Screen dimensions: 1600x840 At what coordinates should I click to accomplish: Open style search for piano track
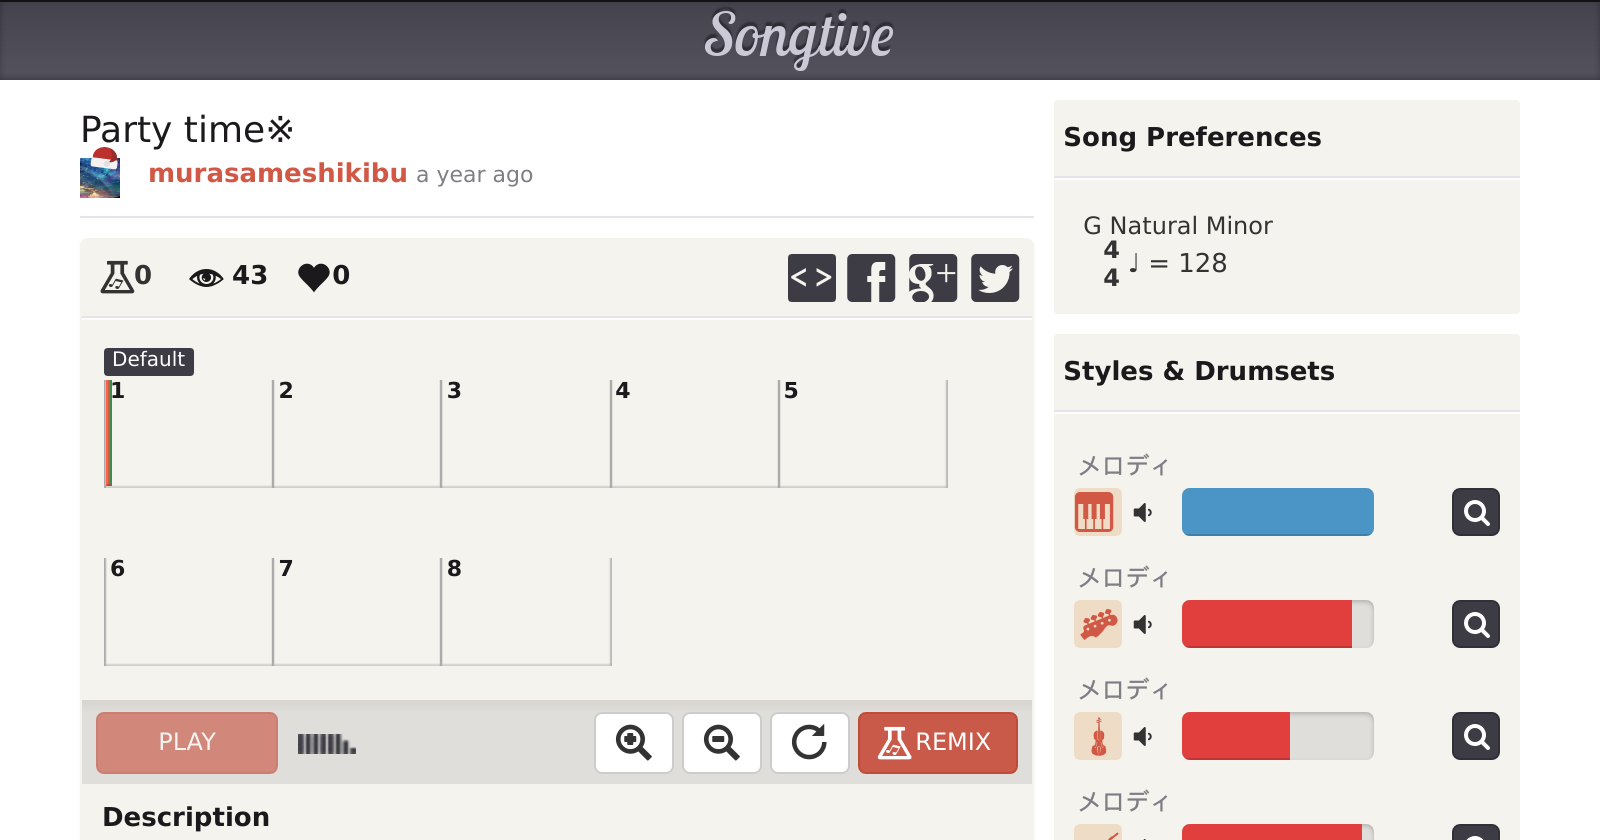[x=1476, y=512]
